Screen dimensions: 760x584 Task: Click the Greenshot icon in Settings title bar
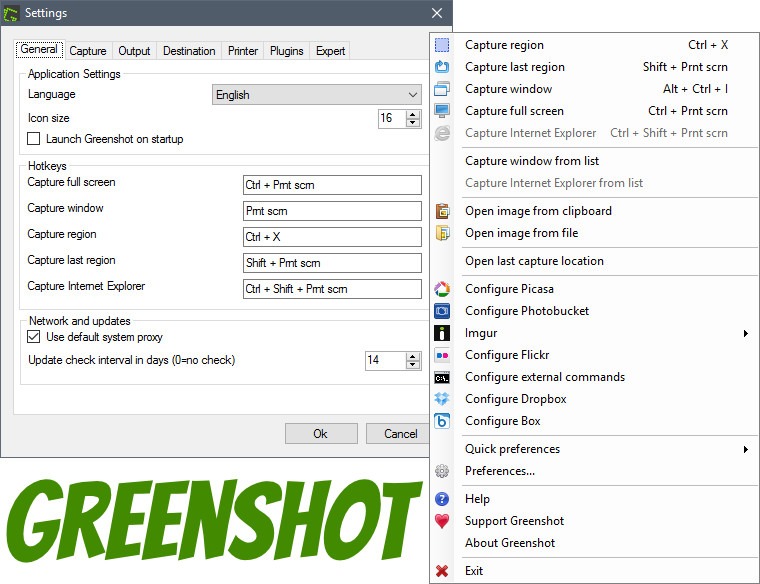(11, 13)
